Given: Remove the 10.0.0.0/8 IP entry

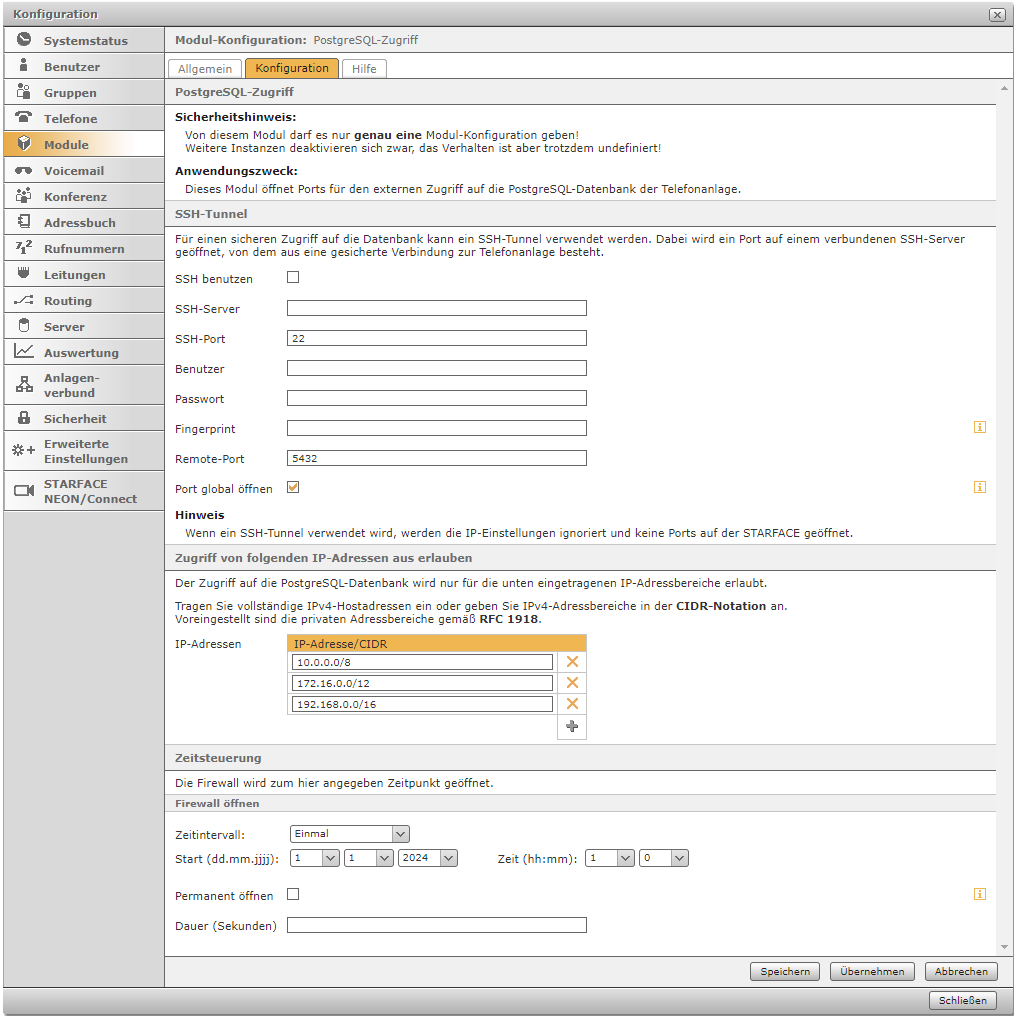Looking at the screenshot, I should coord(572,662).
